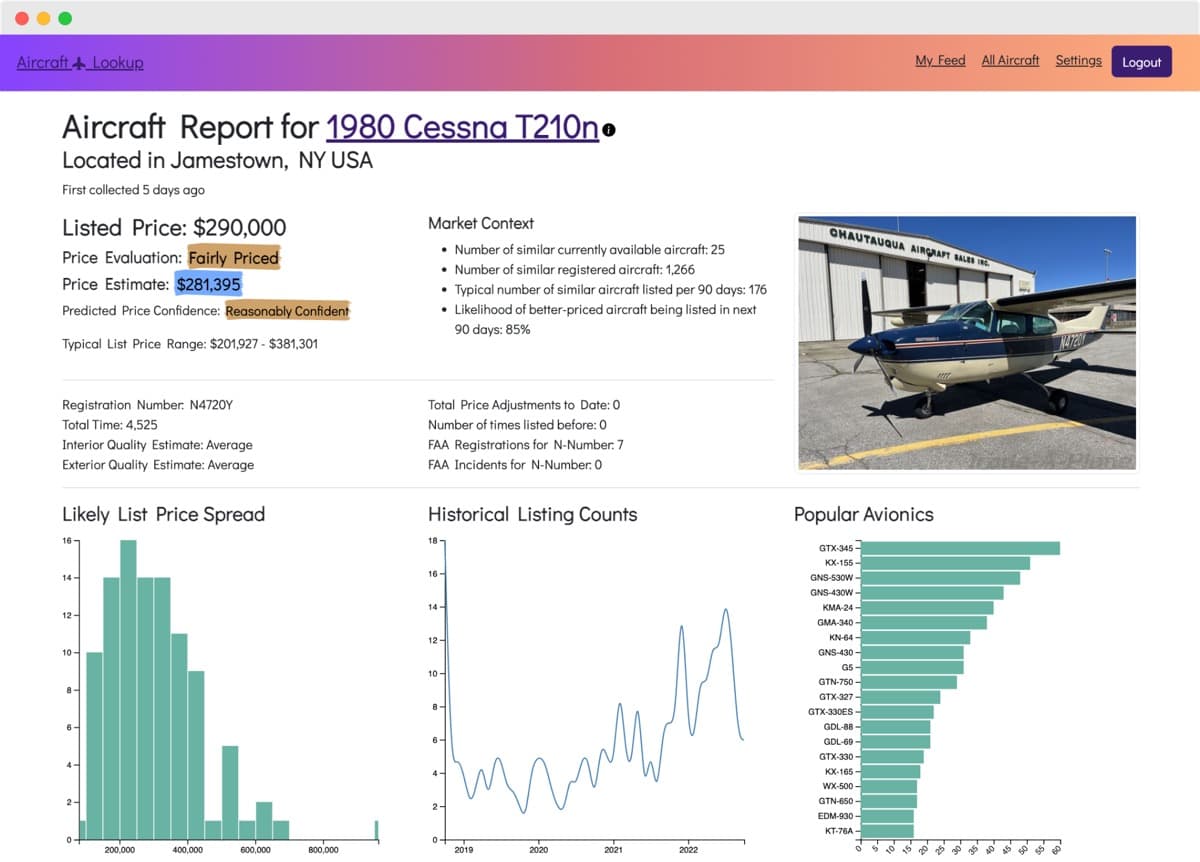Click the "2022" label on the listing counts axis
Screen dimensions: 1200x862
689,851
